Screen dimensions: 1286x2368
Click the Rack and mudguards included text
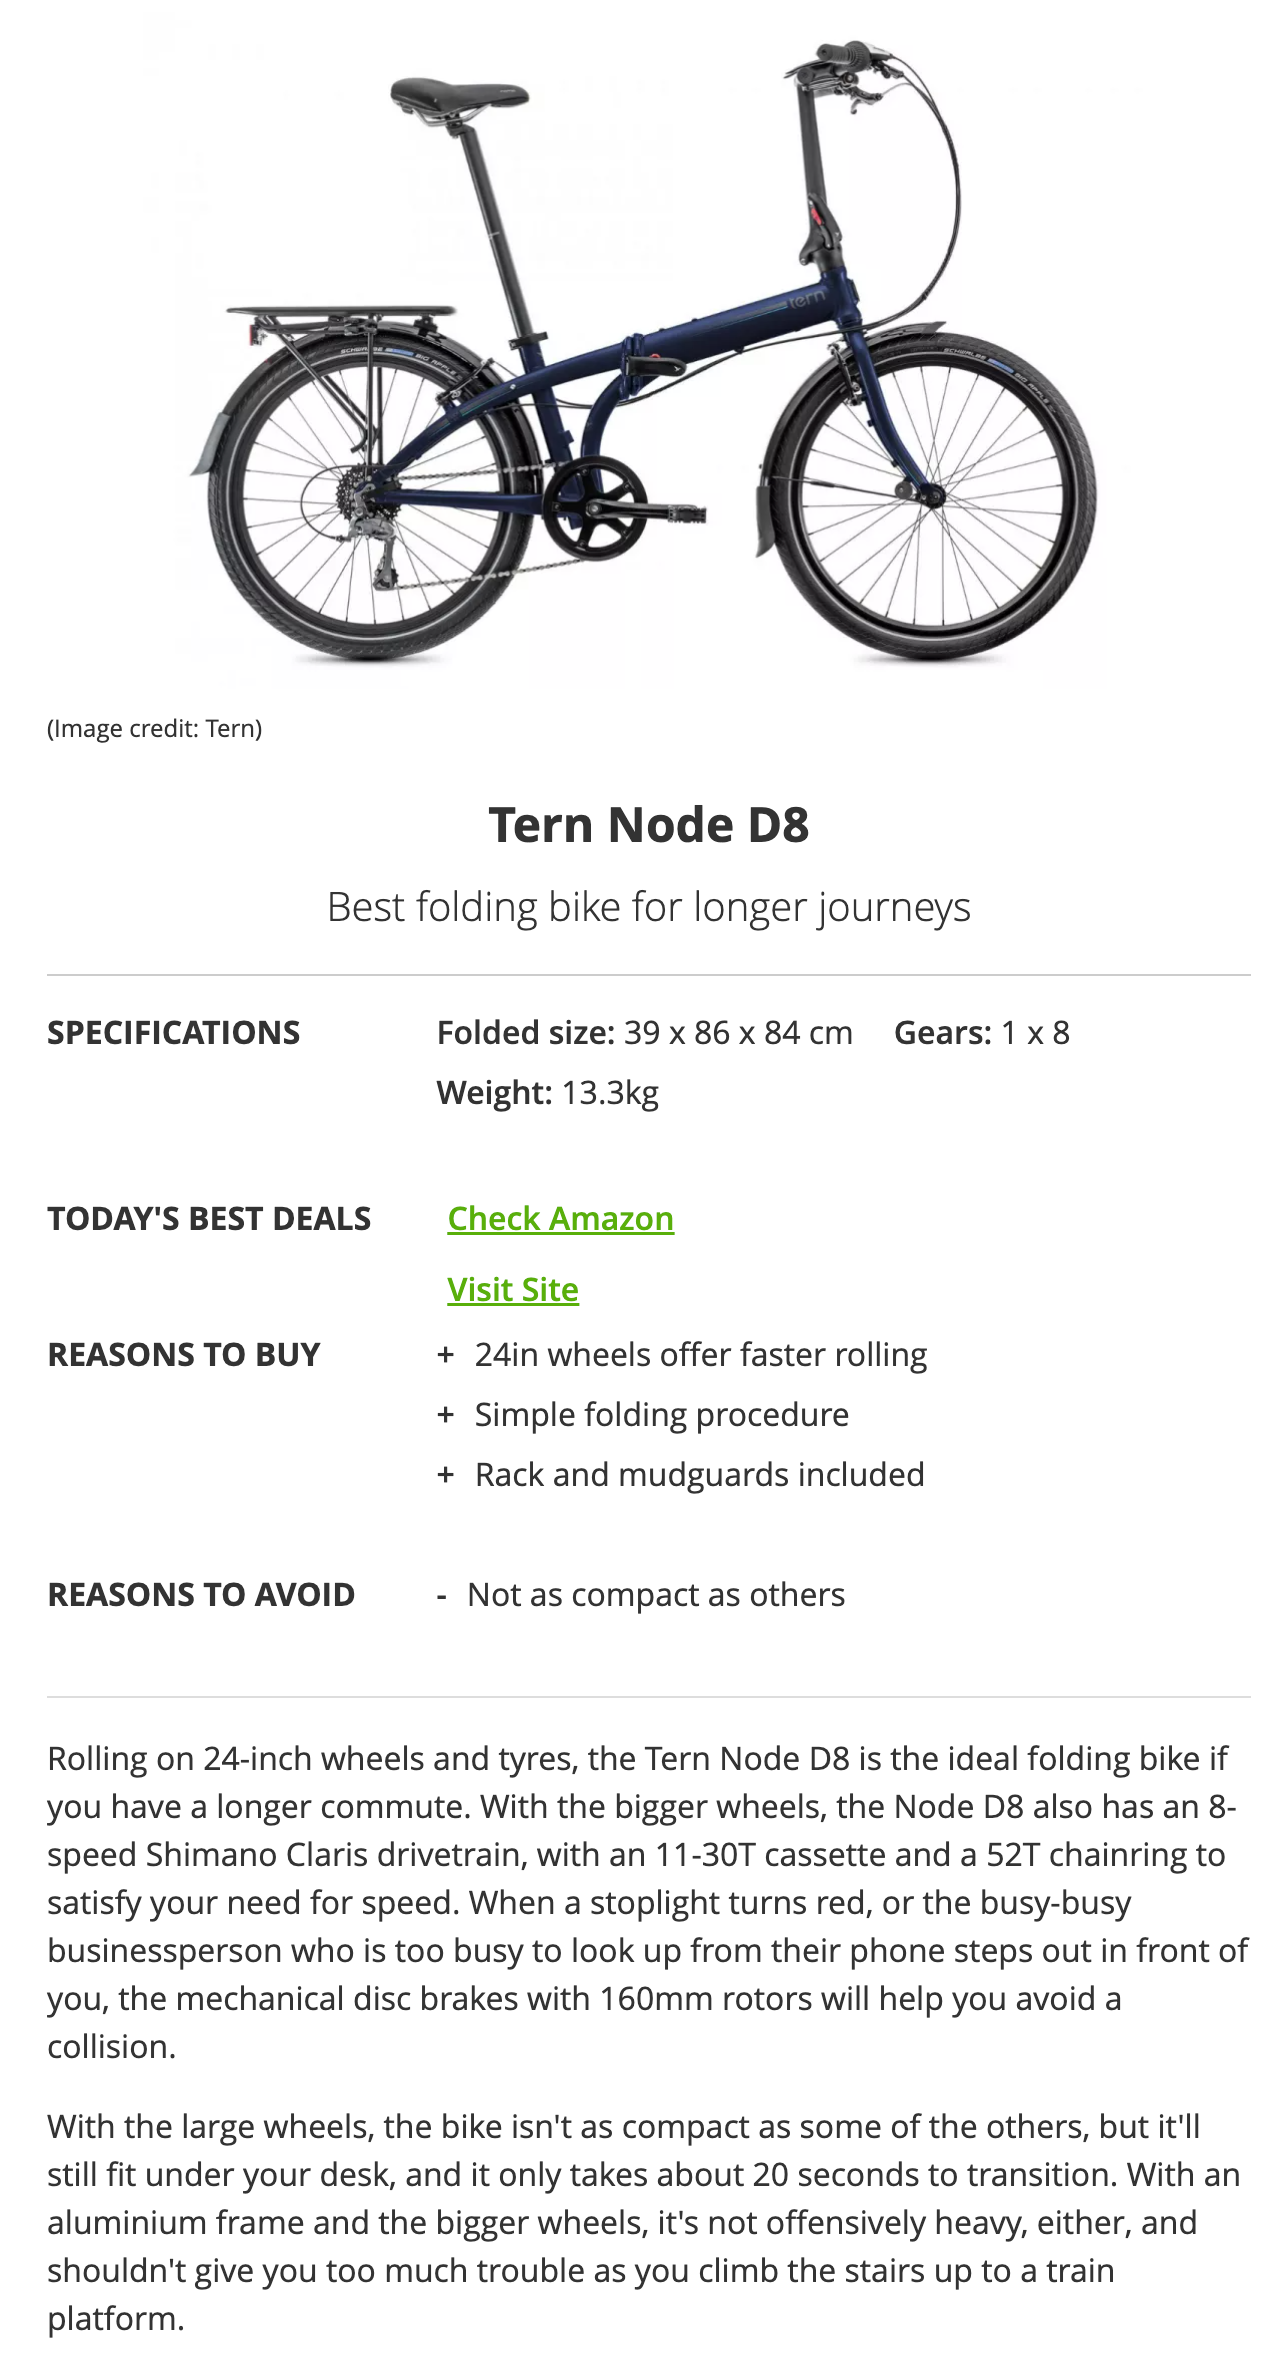point(700,1474)
